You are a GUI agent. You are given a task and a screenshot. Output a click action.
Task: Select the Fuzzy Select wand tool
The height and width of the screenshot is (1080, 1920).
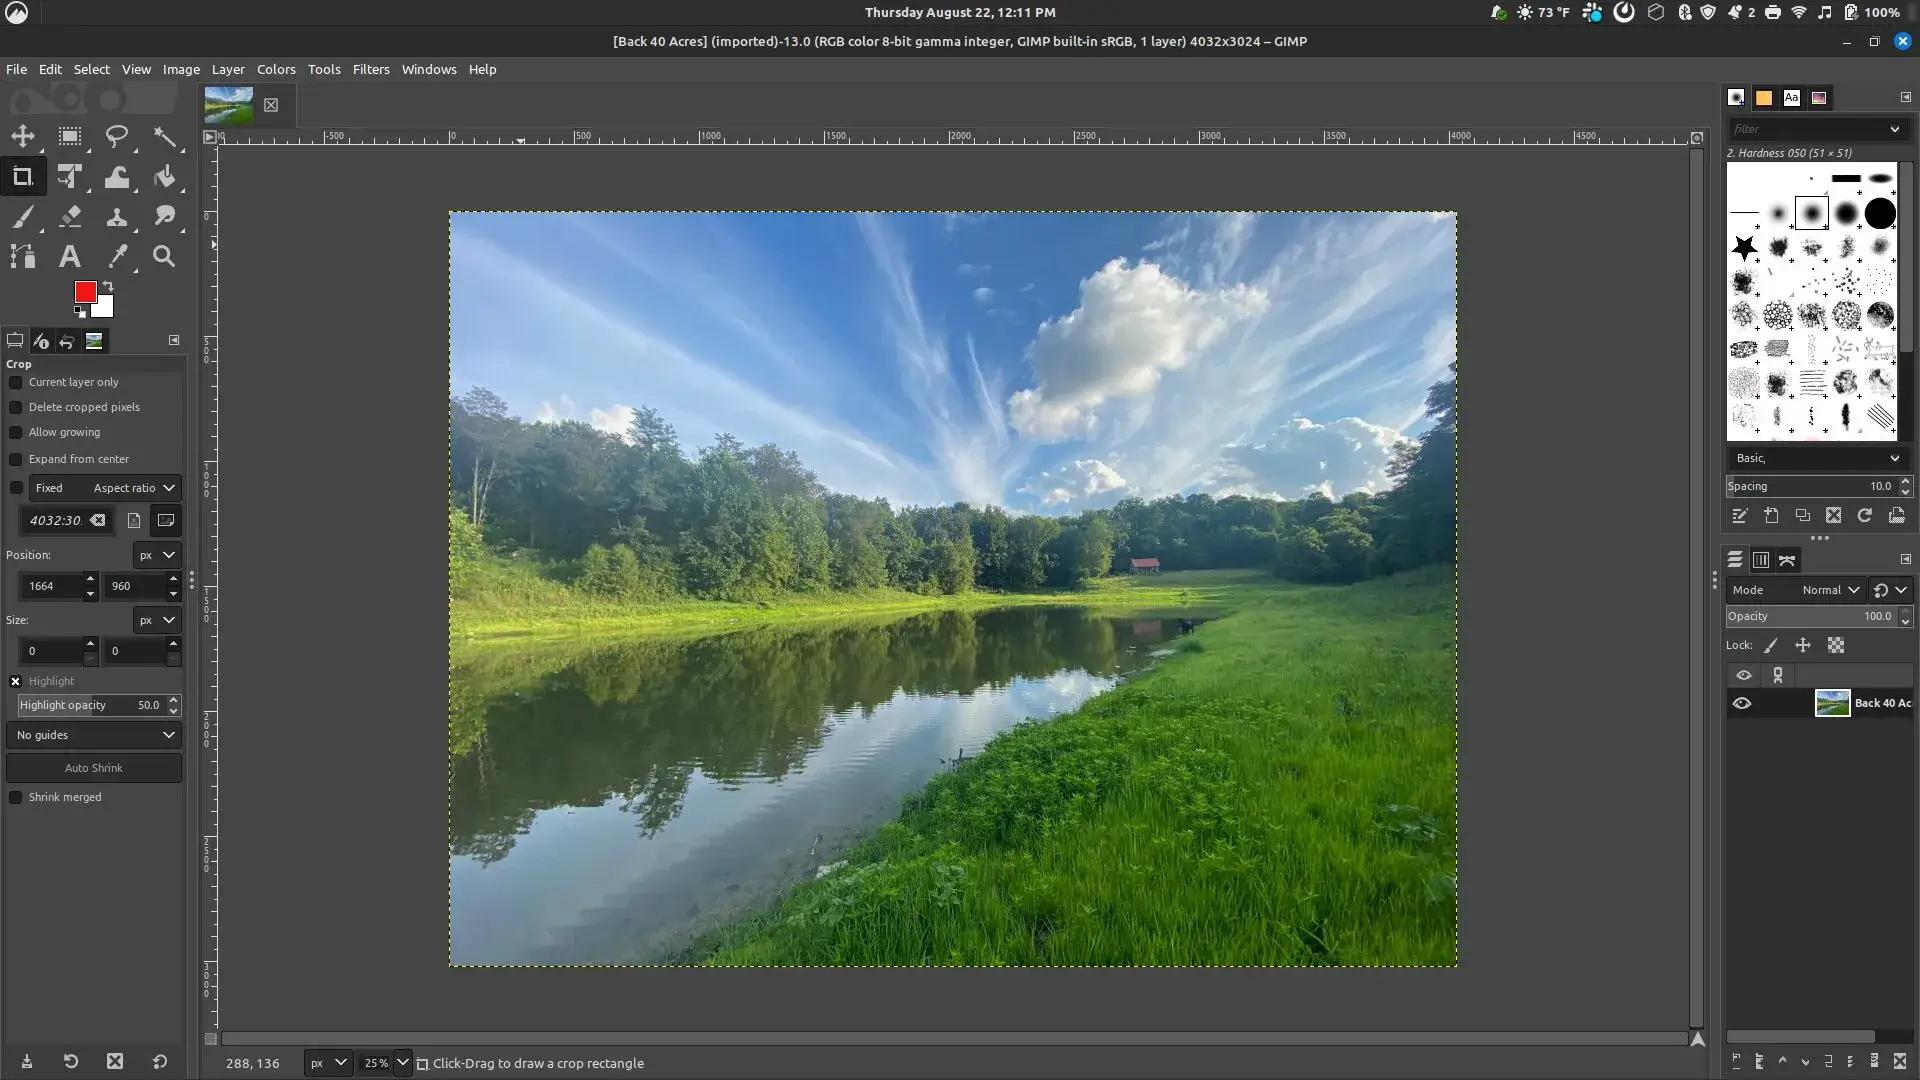tap(165, 137)
